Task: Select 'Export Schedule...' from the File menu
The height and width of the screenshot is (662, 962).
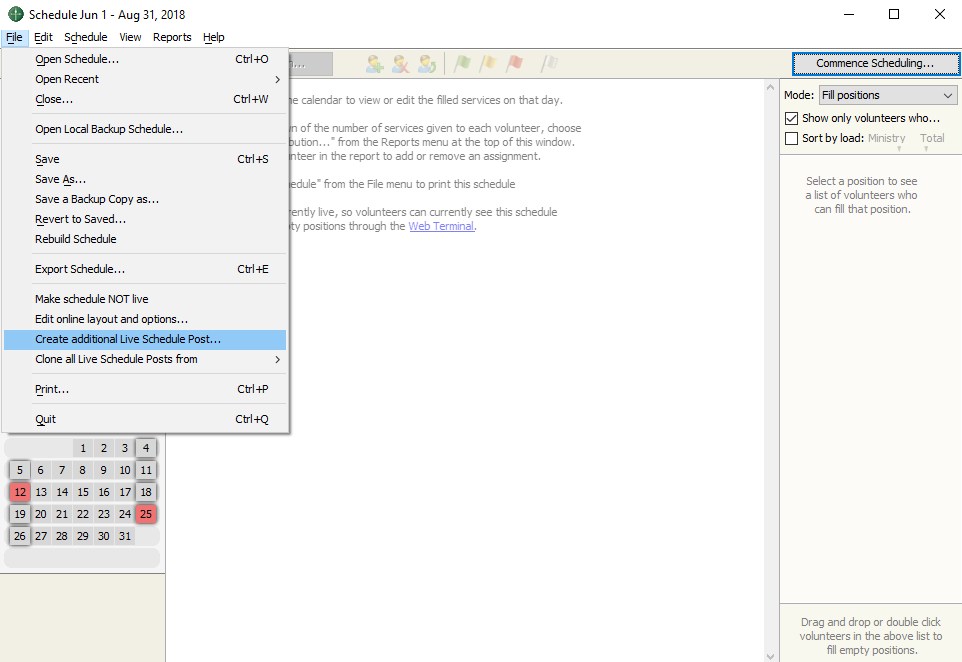Action: (80, 269)
